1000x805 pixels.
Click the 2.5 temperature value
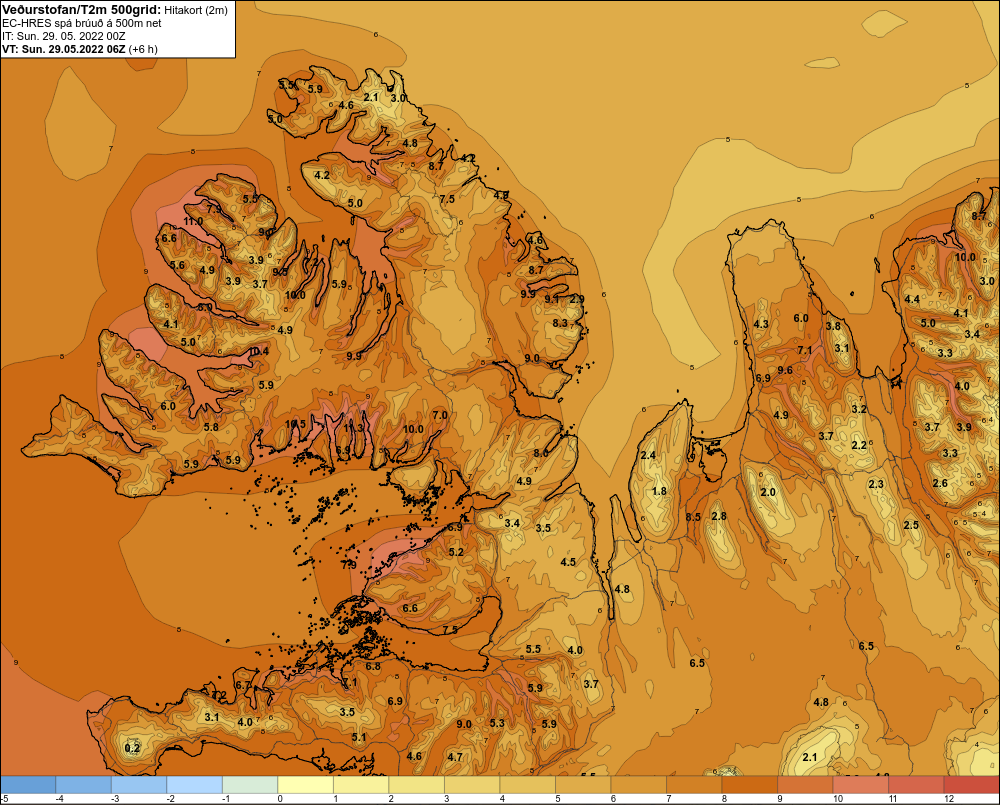(911, 525)
